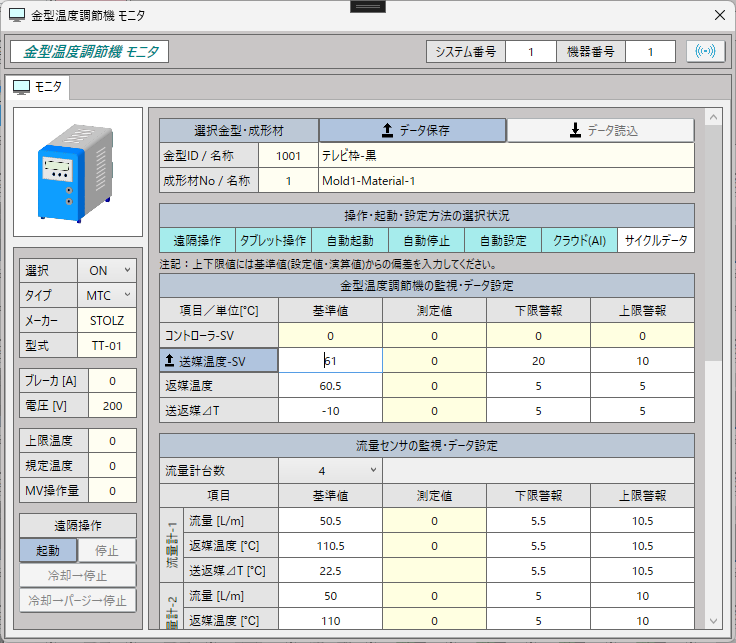Click the mold temperature controller machine image
The height and width of the screenshot is (643, 736).
[x=77, y=172]
